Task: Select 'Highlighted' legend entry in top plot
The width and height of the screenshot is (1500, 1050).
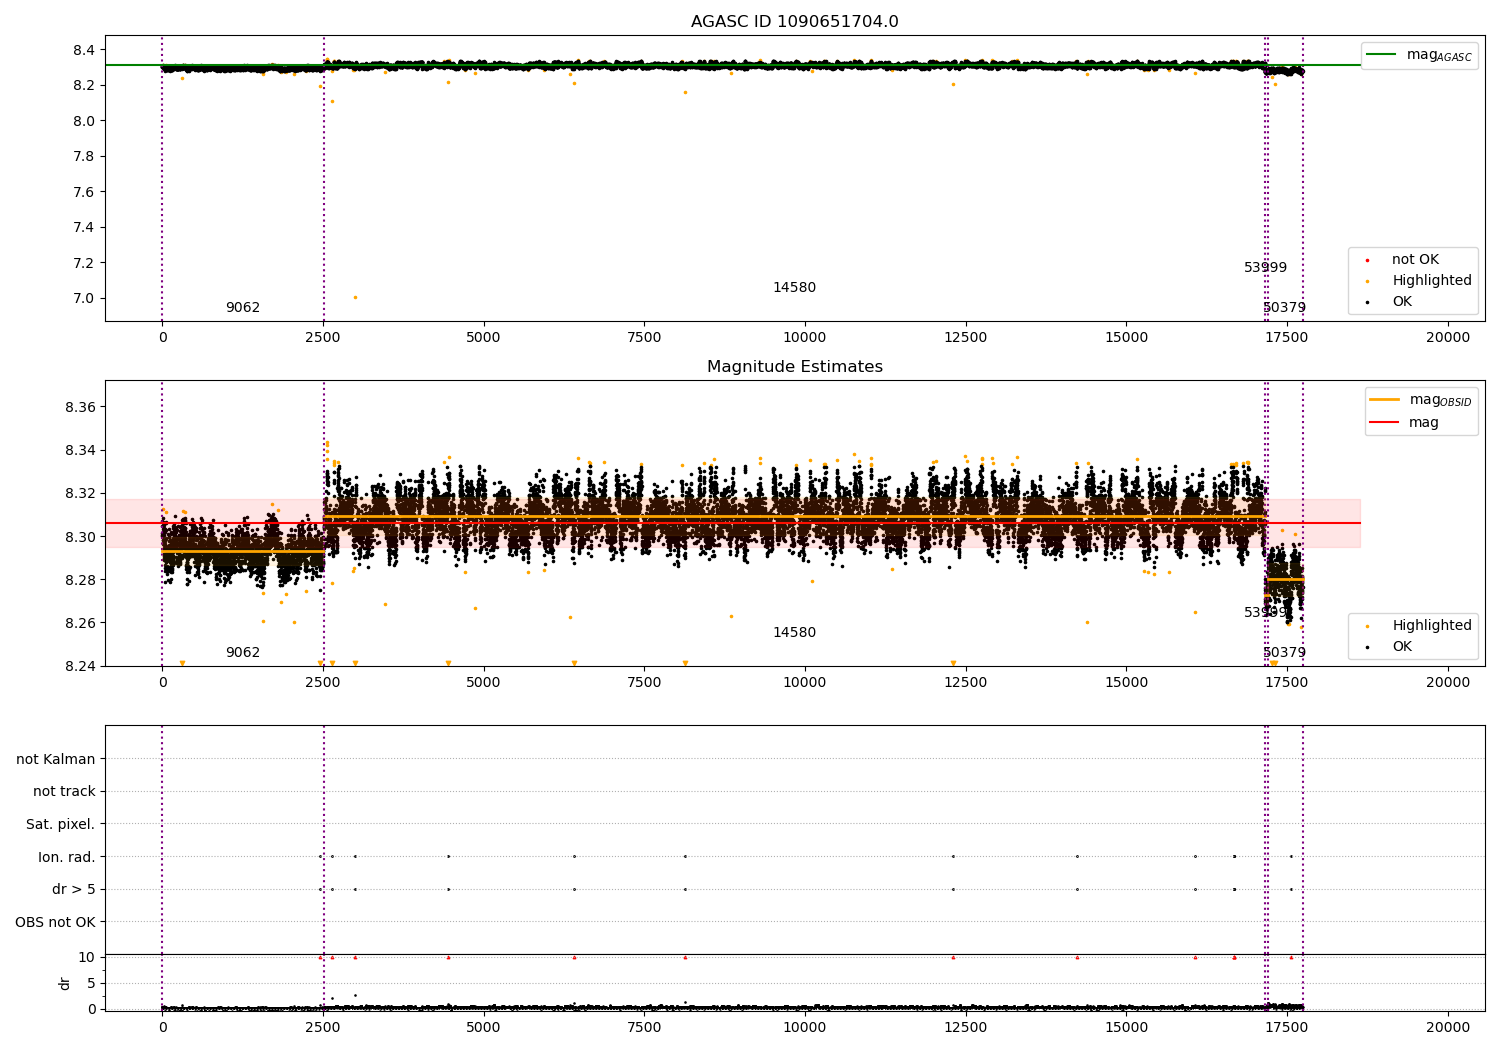Action: (x=1432, y=280)
